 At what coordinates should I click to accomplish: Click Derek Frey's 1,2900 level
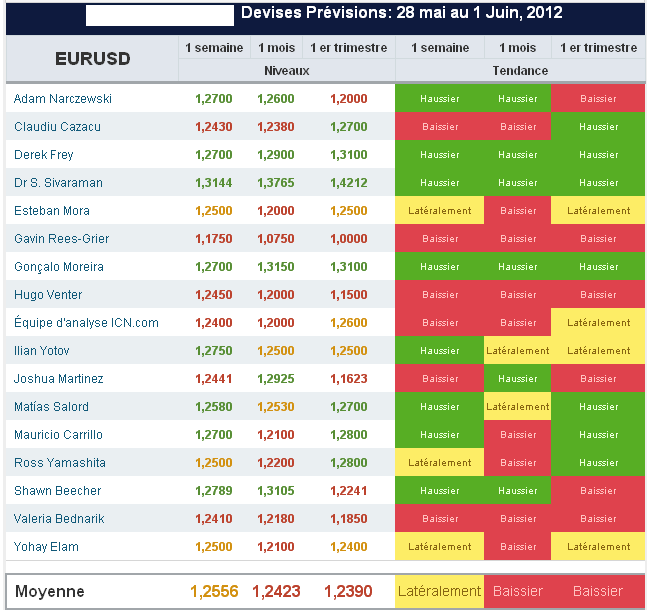[x=276, y=155]
